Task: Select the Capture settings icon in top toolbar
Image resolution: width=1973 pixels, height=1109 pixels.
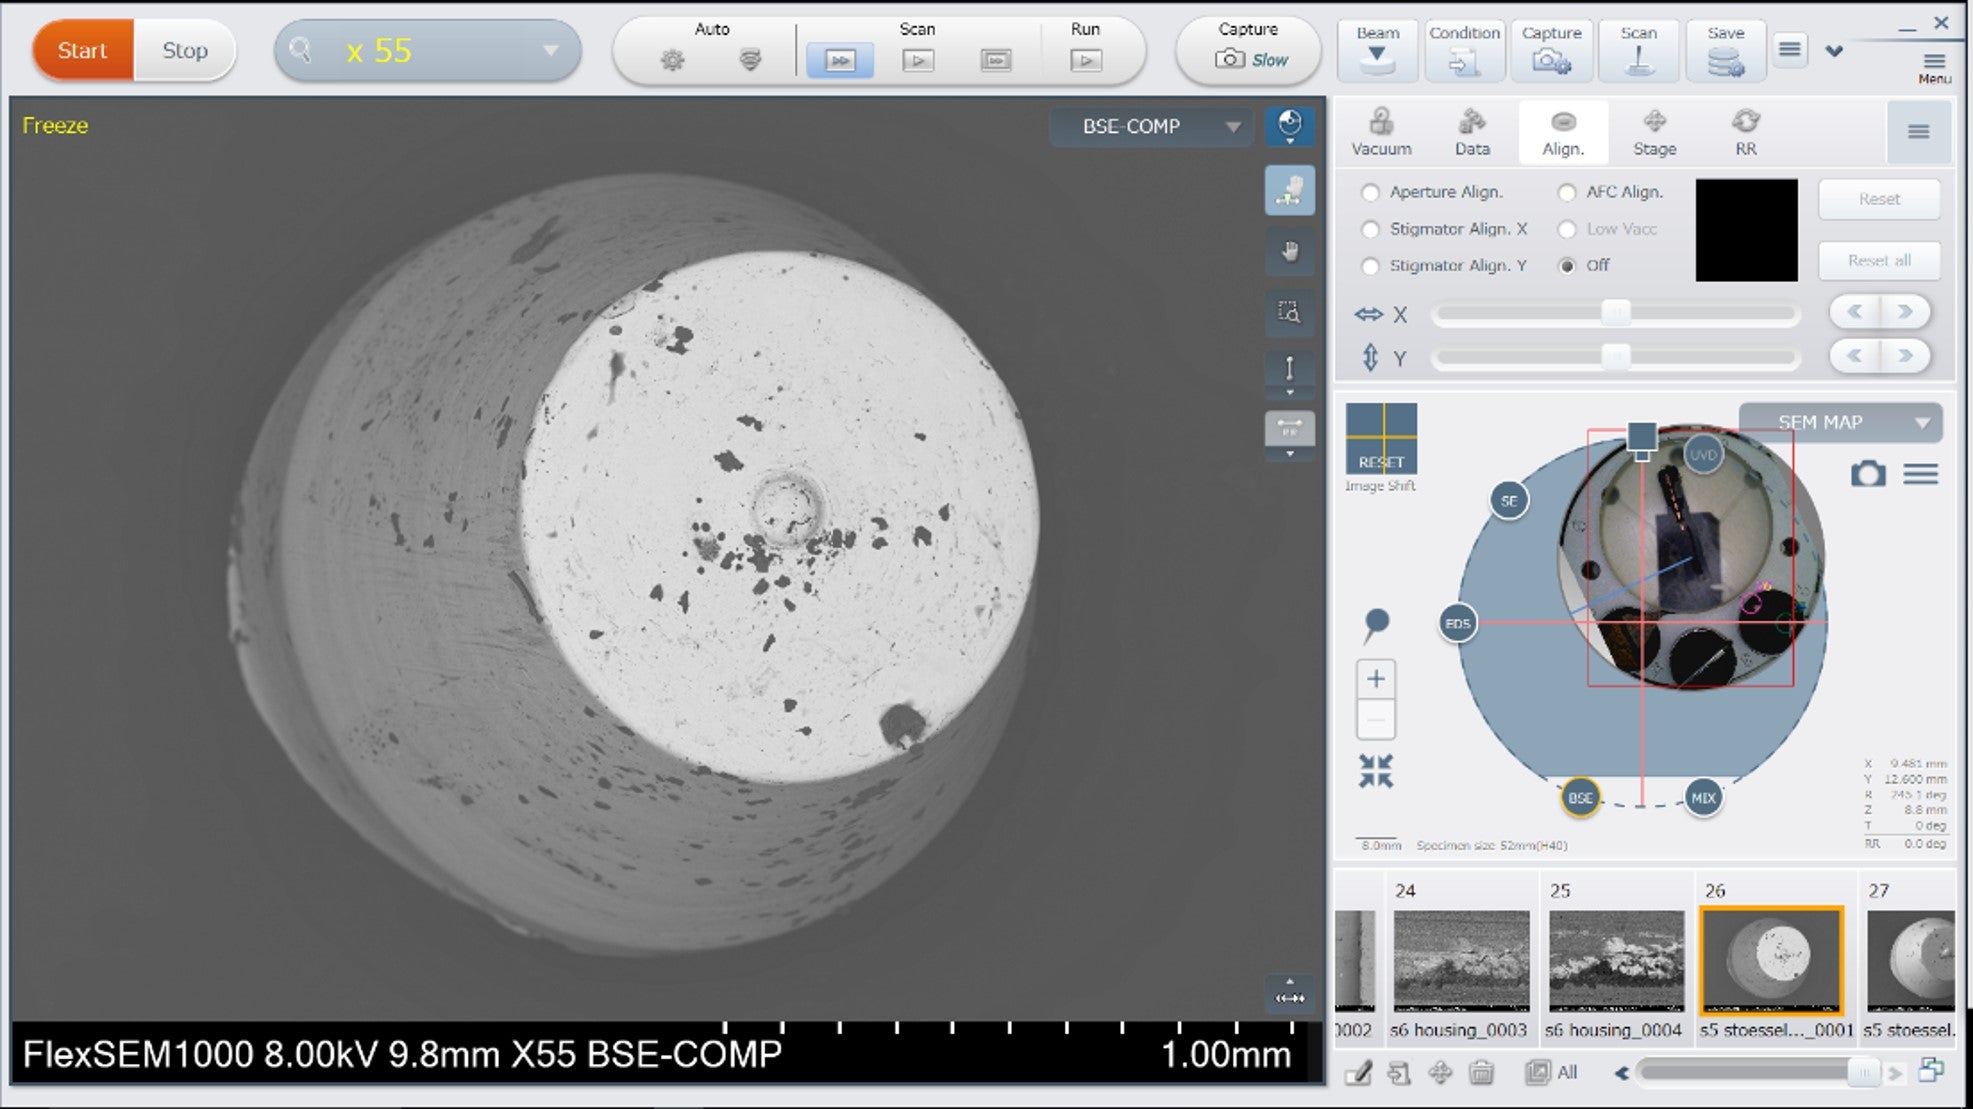Action: pyautogui.click(x=1551, y=50)
